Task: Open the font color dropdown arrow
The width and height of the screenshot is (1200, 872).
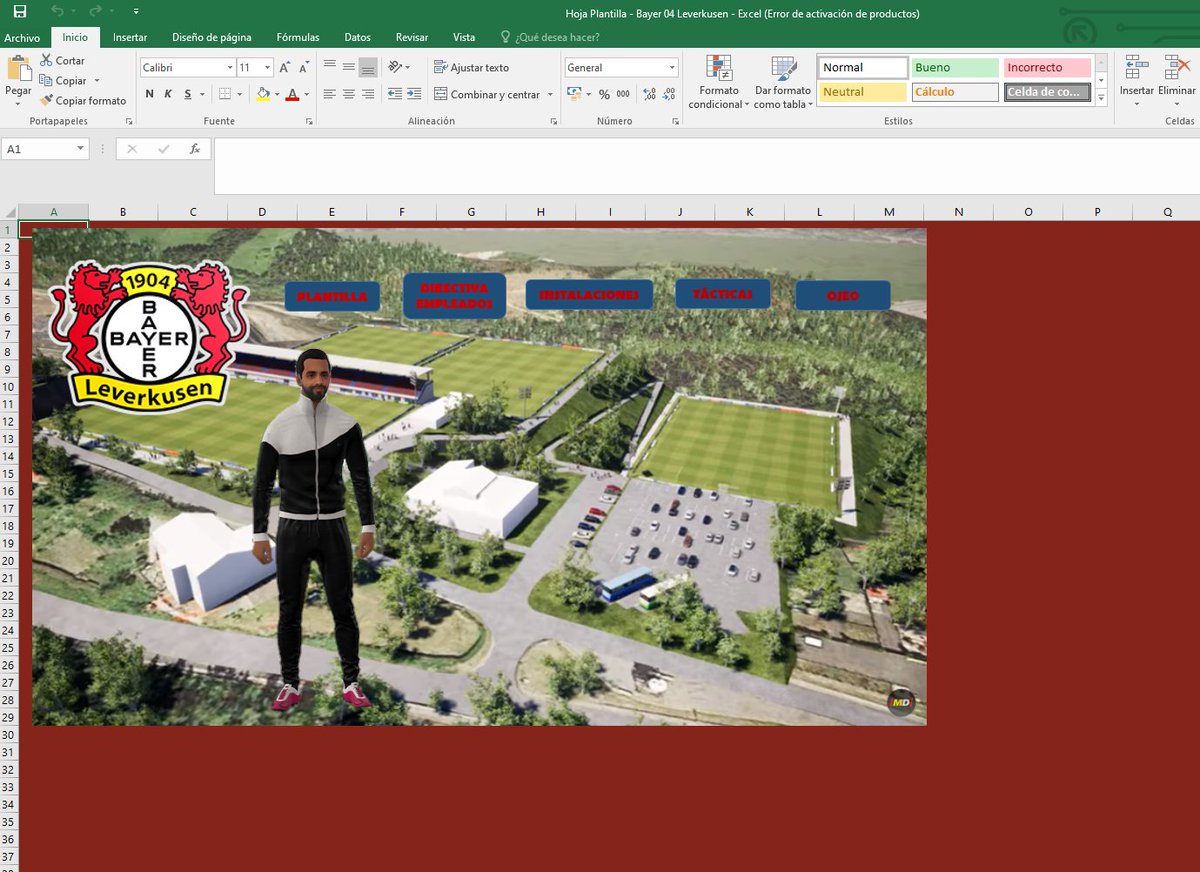Action: (305, 95)
